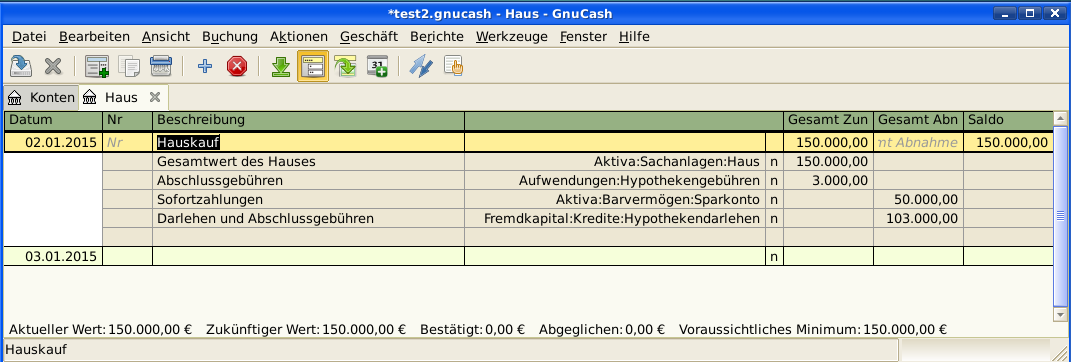Screen dimensions: 1071x362
Task: Open the Berichte menu
Action: tap(436, 37)
